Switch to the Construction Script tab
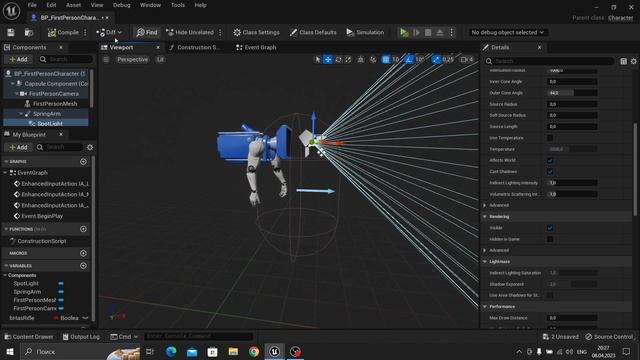This screenshot has width=640, height=360. [194, 47]
